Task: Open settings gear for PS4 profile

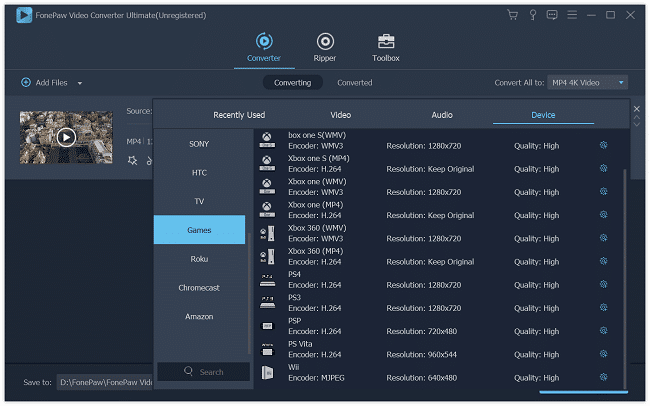Action: tap(603, 284)
